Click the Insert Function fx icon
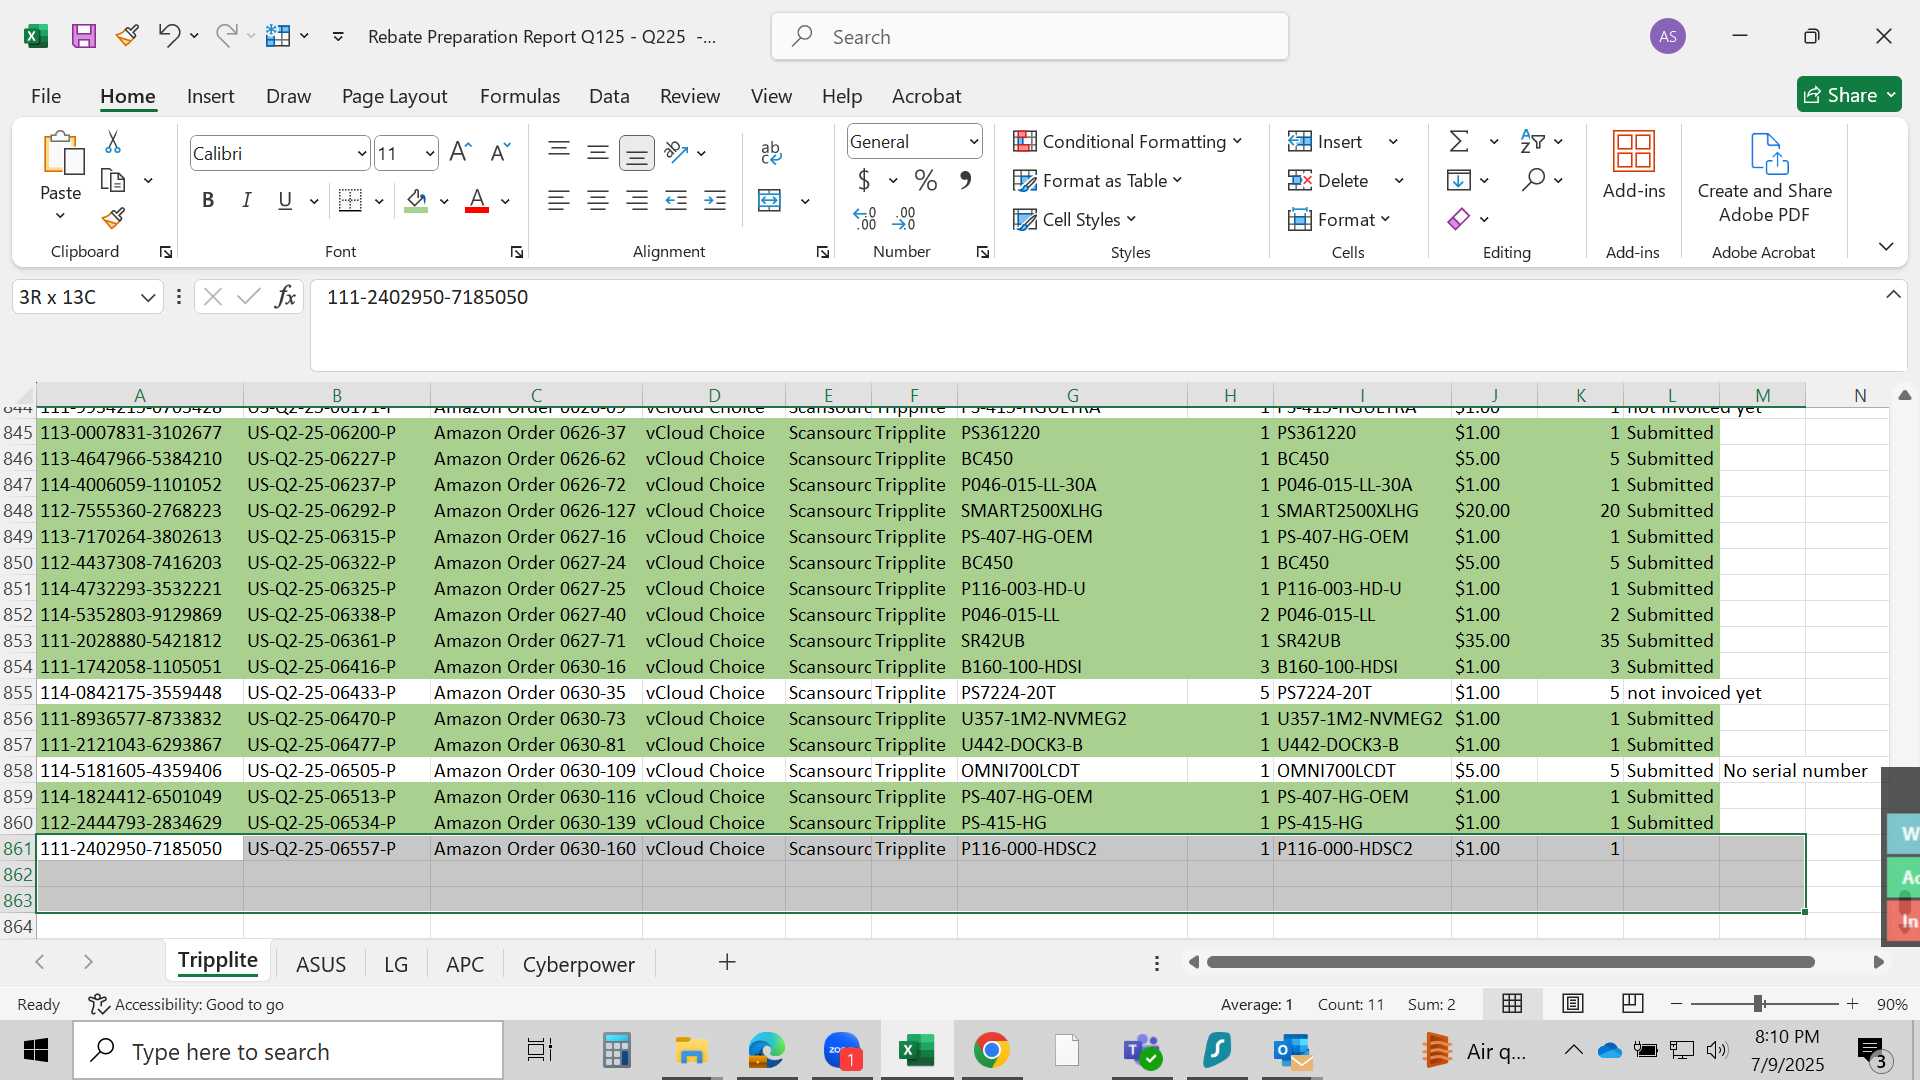This screenshot has height=1080, width=1920. (x=285, y=296)
